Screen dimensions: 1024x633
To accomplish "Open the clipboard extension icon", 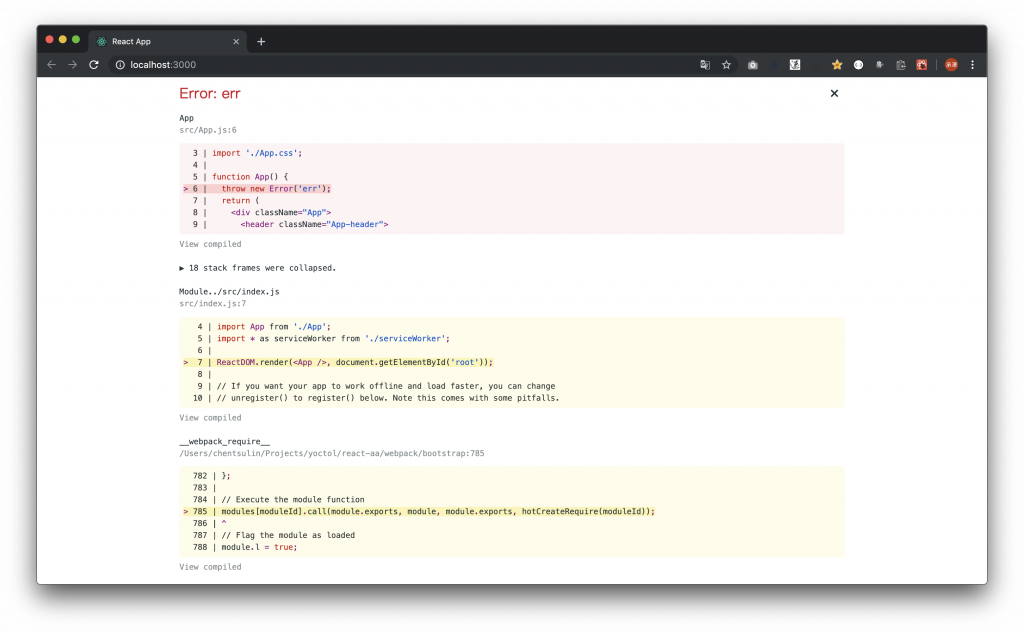I will coord(901,65).
